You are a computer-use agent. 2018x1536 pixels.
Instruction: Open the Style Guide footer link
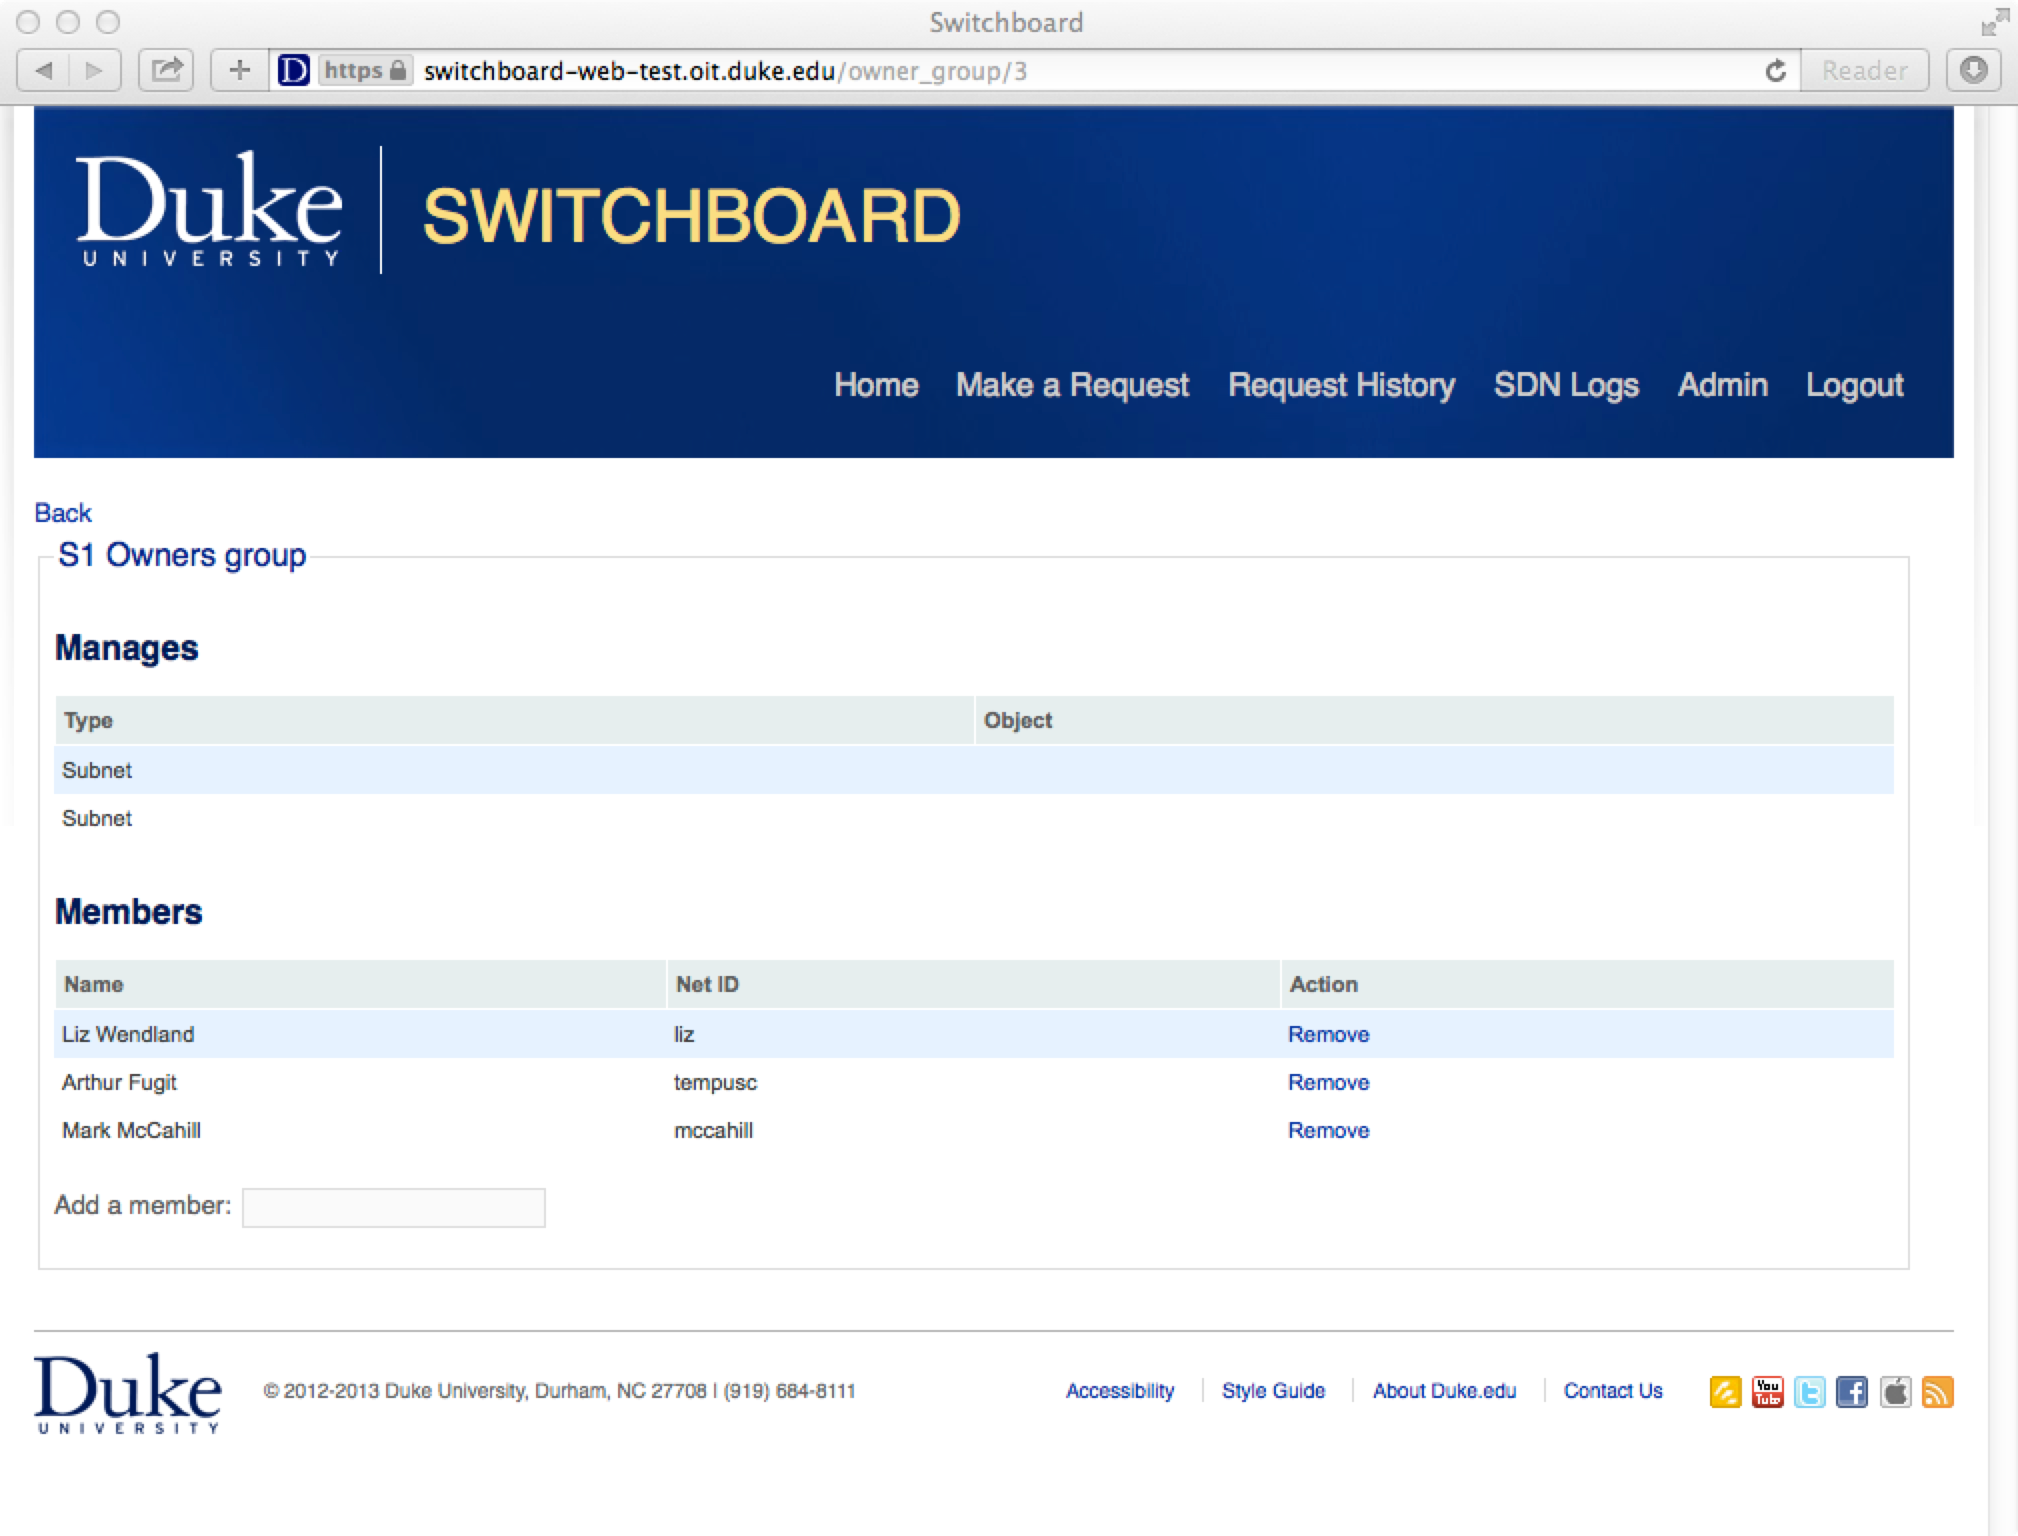(x=1273, y=1391)
